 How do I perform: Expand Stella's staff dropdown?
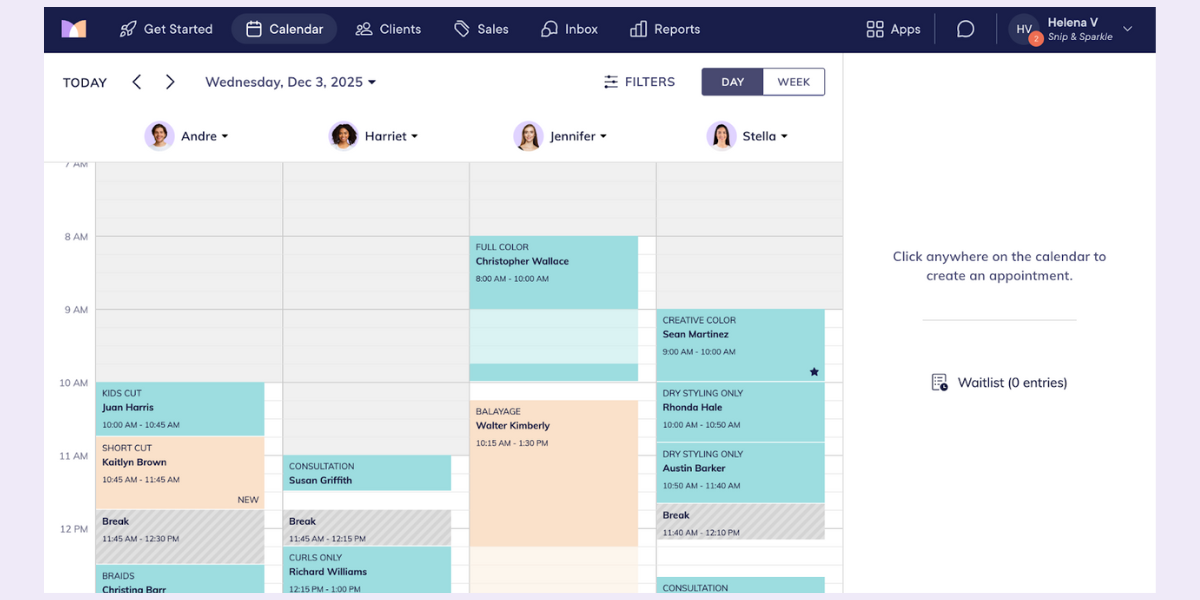click(x=785, y=136)
